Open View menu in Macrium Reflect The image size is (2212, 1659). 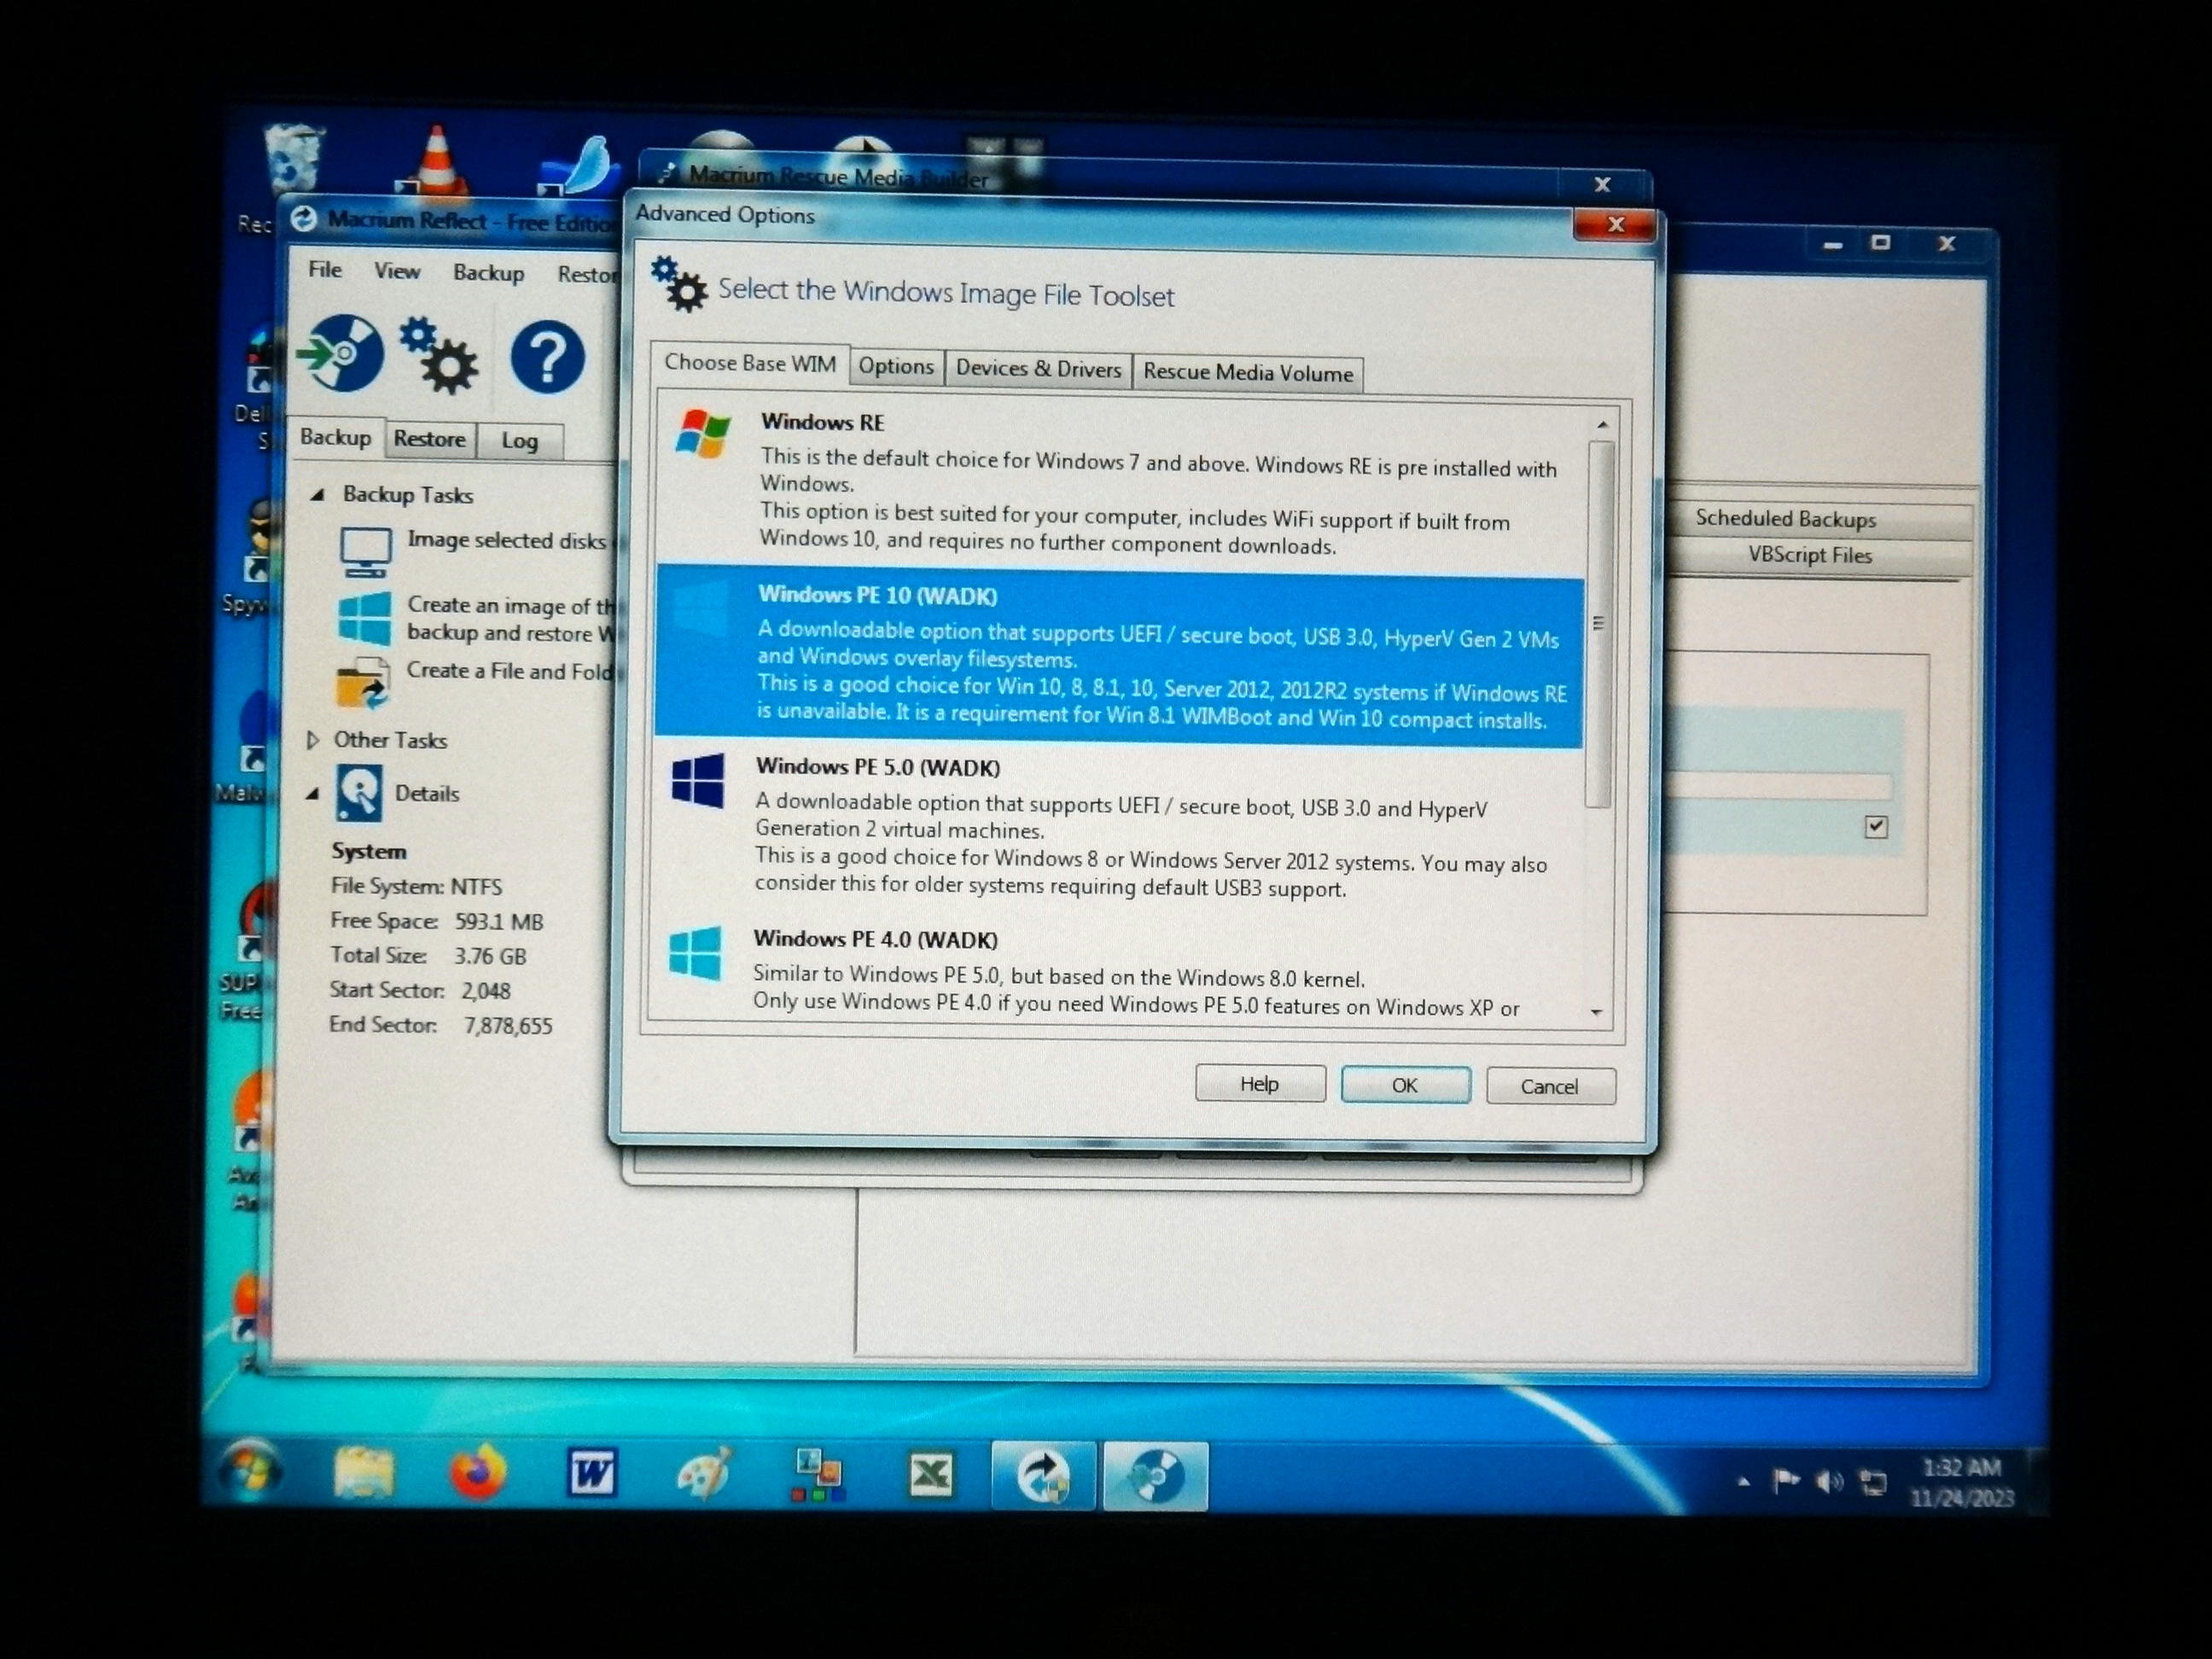coord(397,271)
